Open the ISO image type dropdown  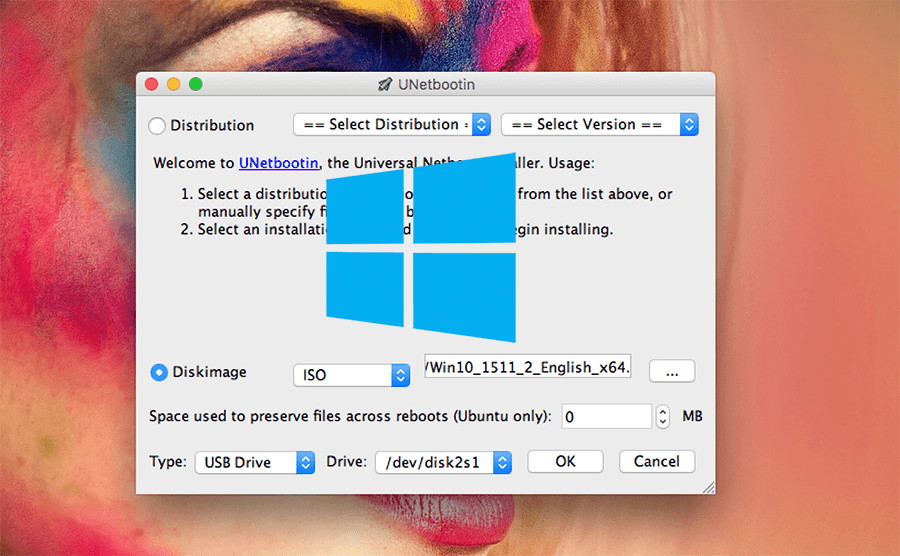point(351,375)
